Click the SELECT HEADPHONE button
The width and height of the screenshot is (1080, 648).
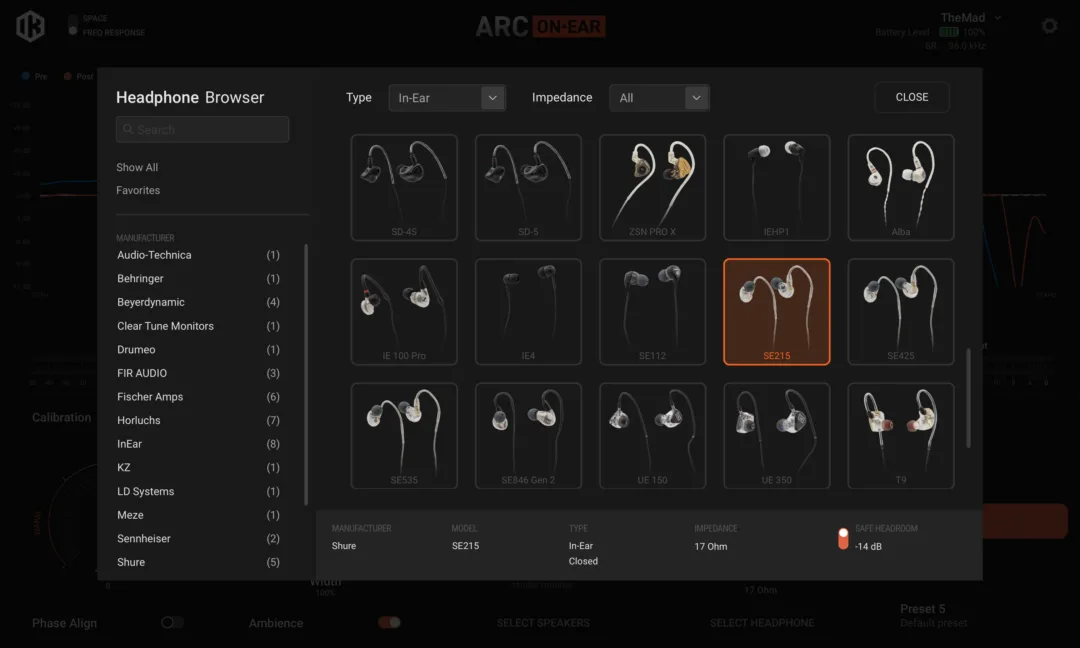coord(762,623)
